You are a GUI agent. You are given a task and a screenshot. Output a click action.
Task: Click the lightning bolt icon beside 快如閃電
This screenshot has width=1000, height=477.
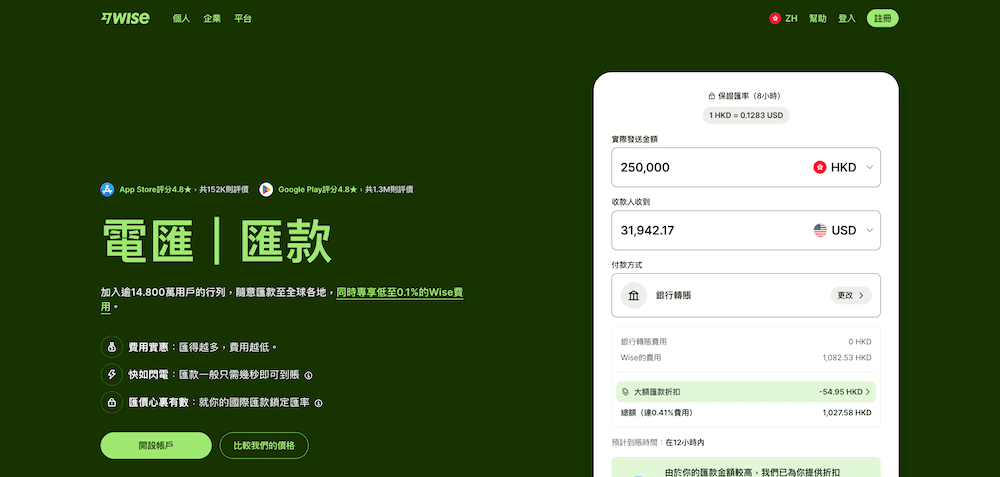coord(112,375)
